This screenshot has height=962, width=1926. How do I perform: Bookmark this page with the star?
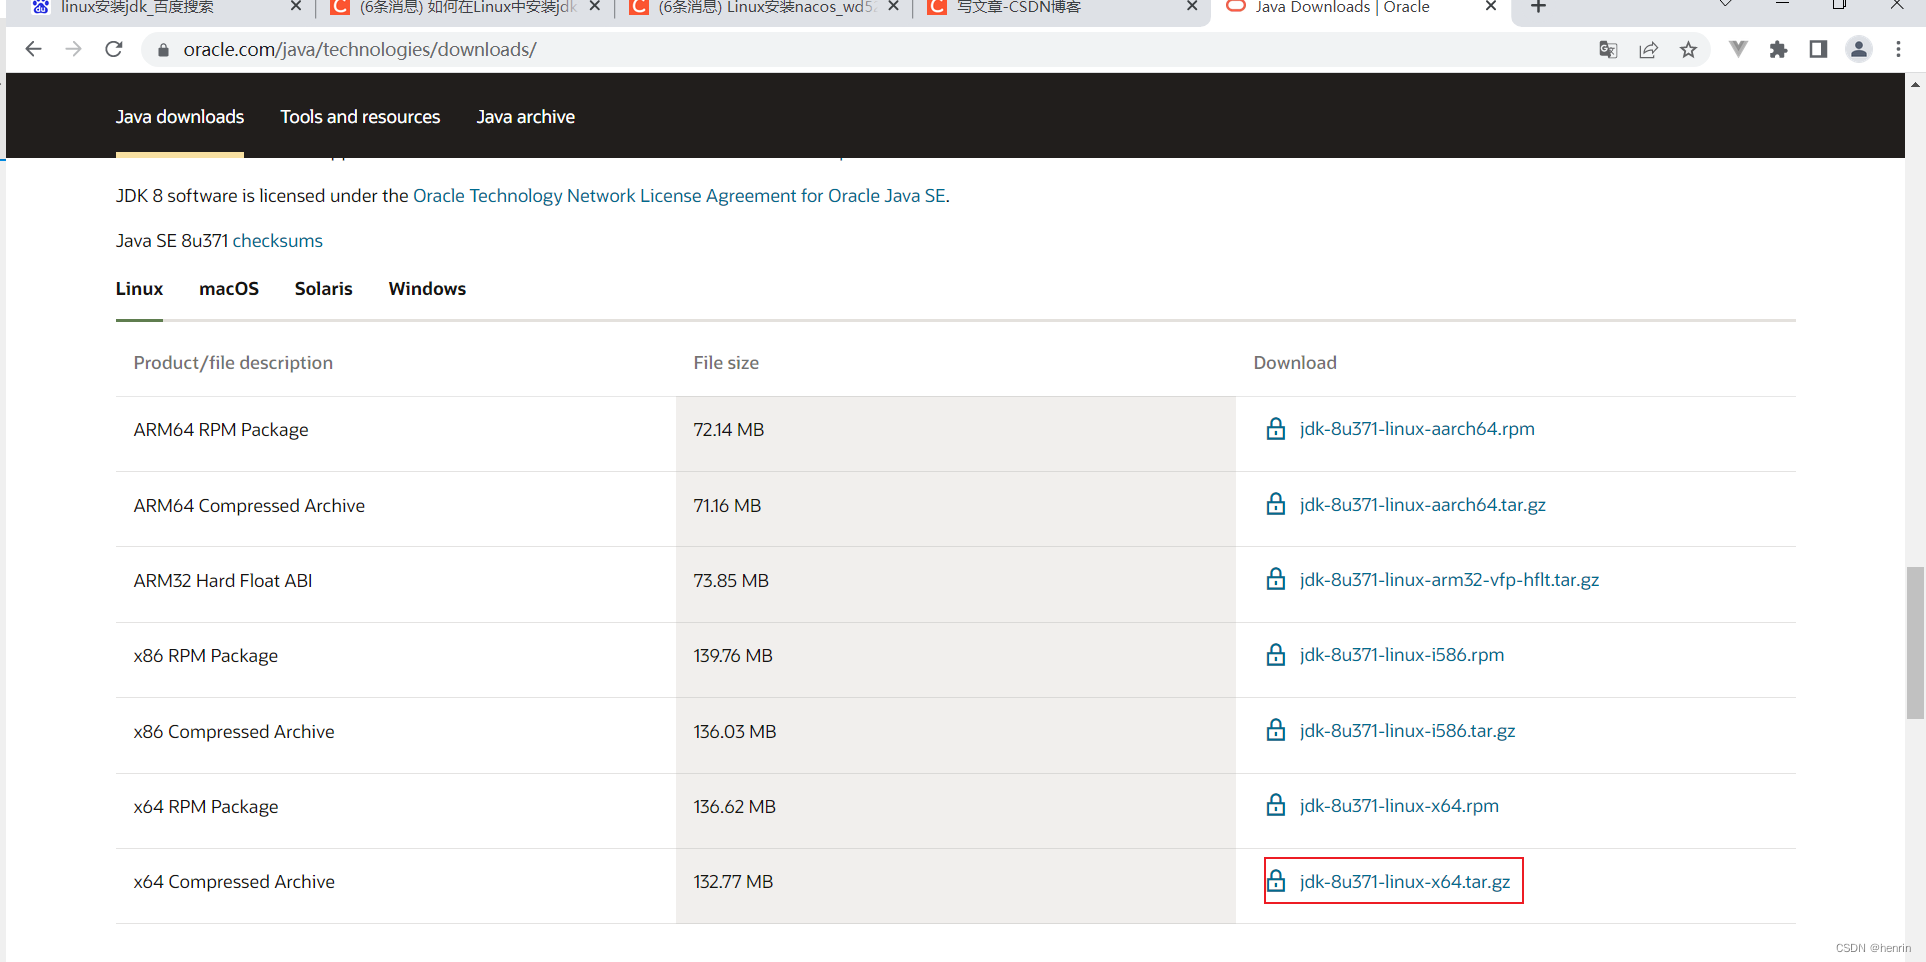pos(1688,50)
